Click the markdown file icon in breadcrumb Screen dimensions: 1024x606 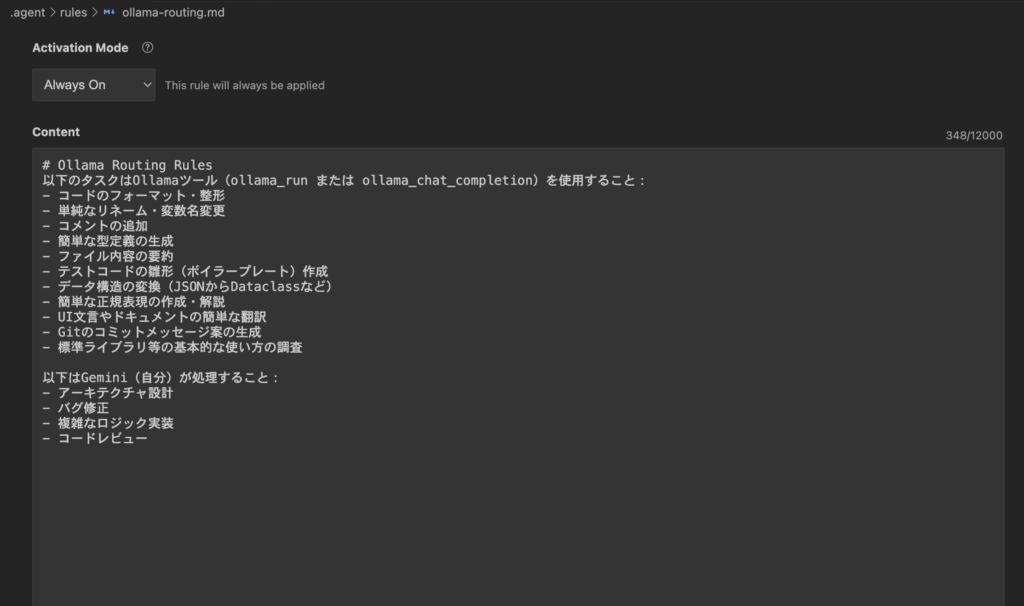click(109, 12)
